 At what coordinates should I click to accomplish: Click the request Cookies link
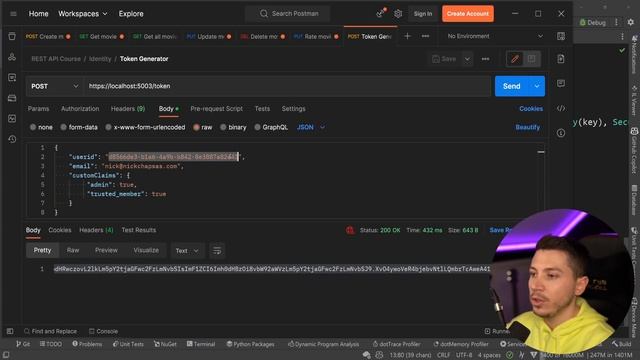pos(531,109)
